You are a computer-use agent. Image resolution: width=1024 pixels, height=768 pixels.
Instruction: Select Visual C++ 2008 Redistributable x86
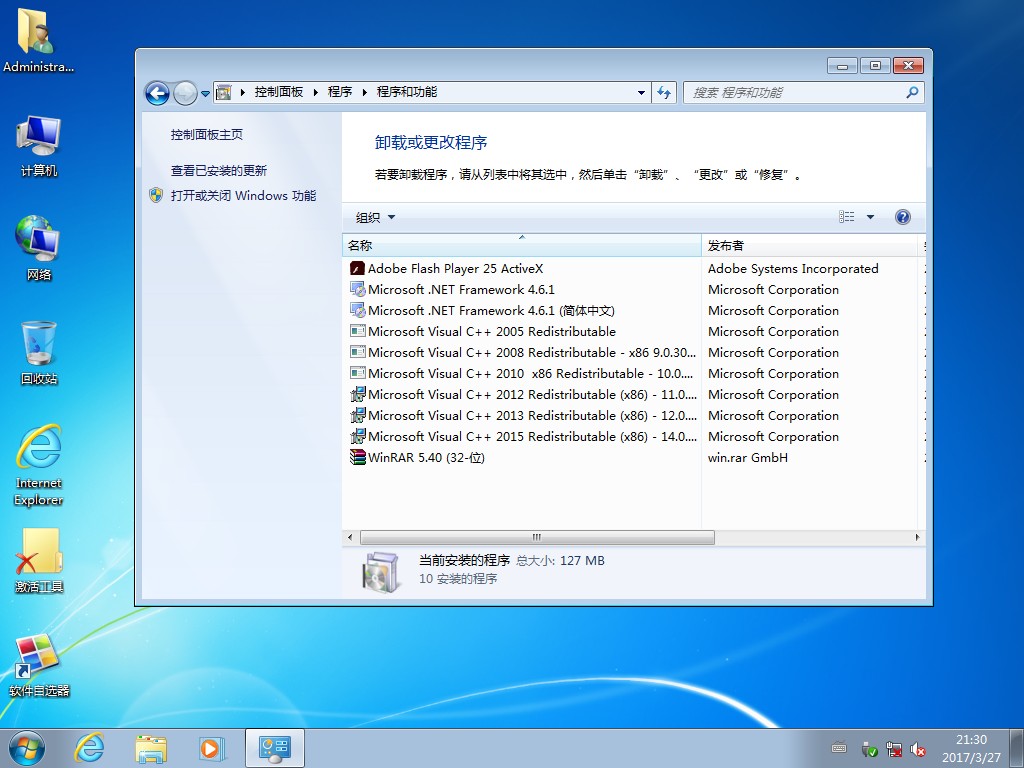point(532,353)
